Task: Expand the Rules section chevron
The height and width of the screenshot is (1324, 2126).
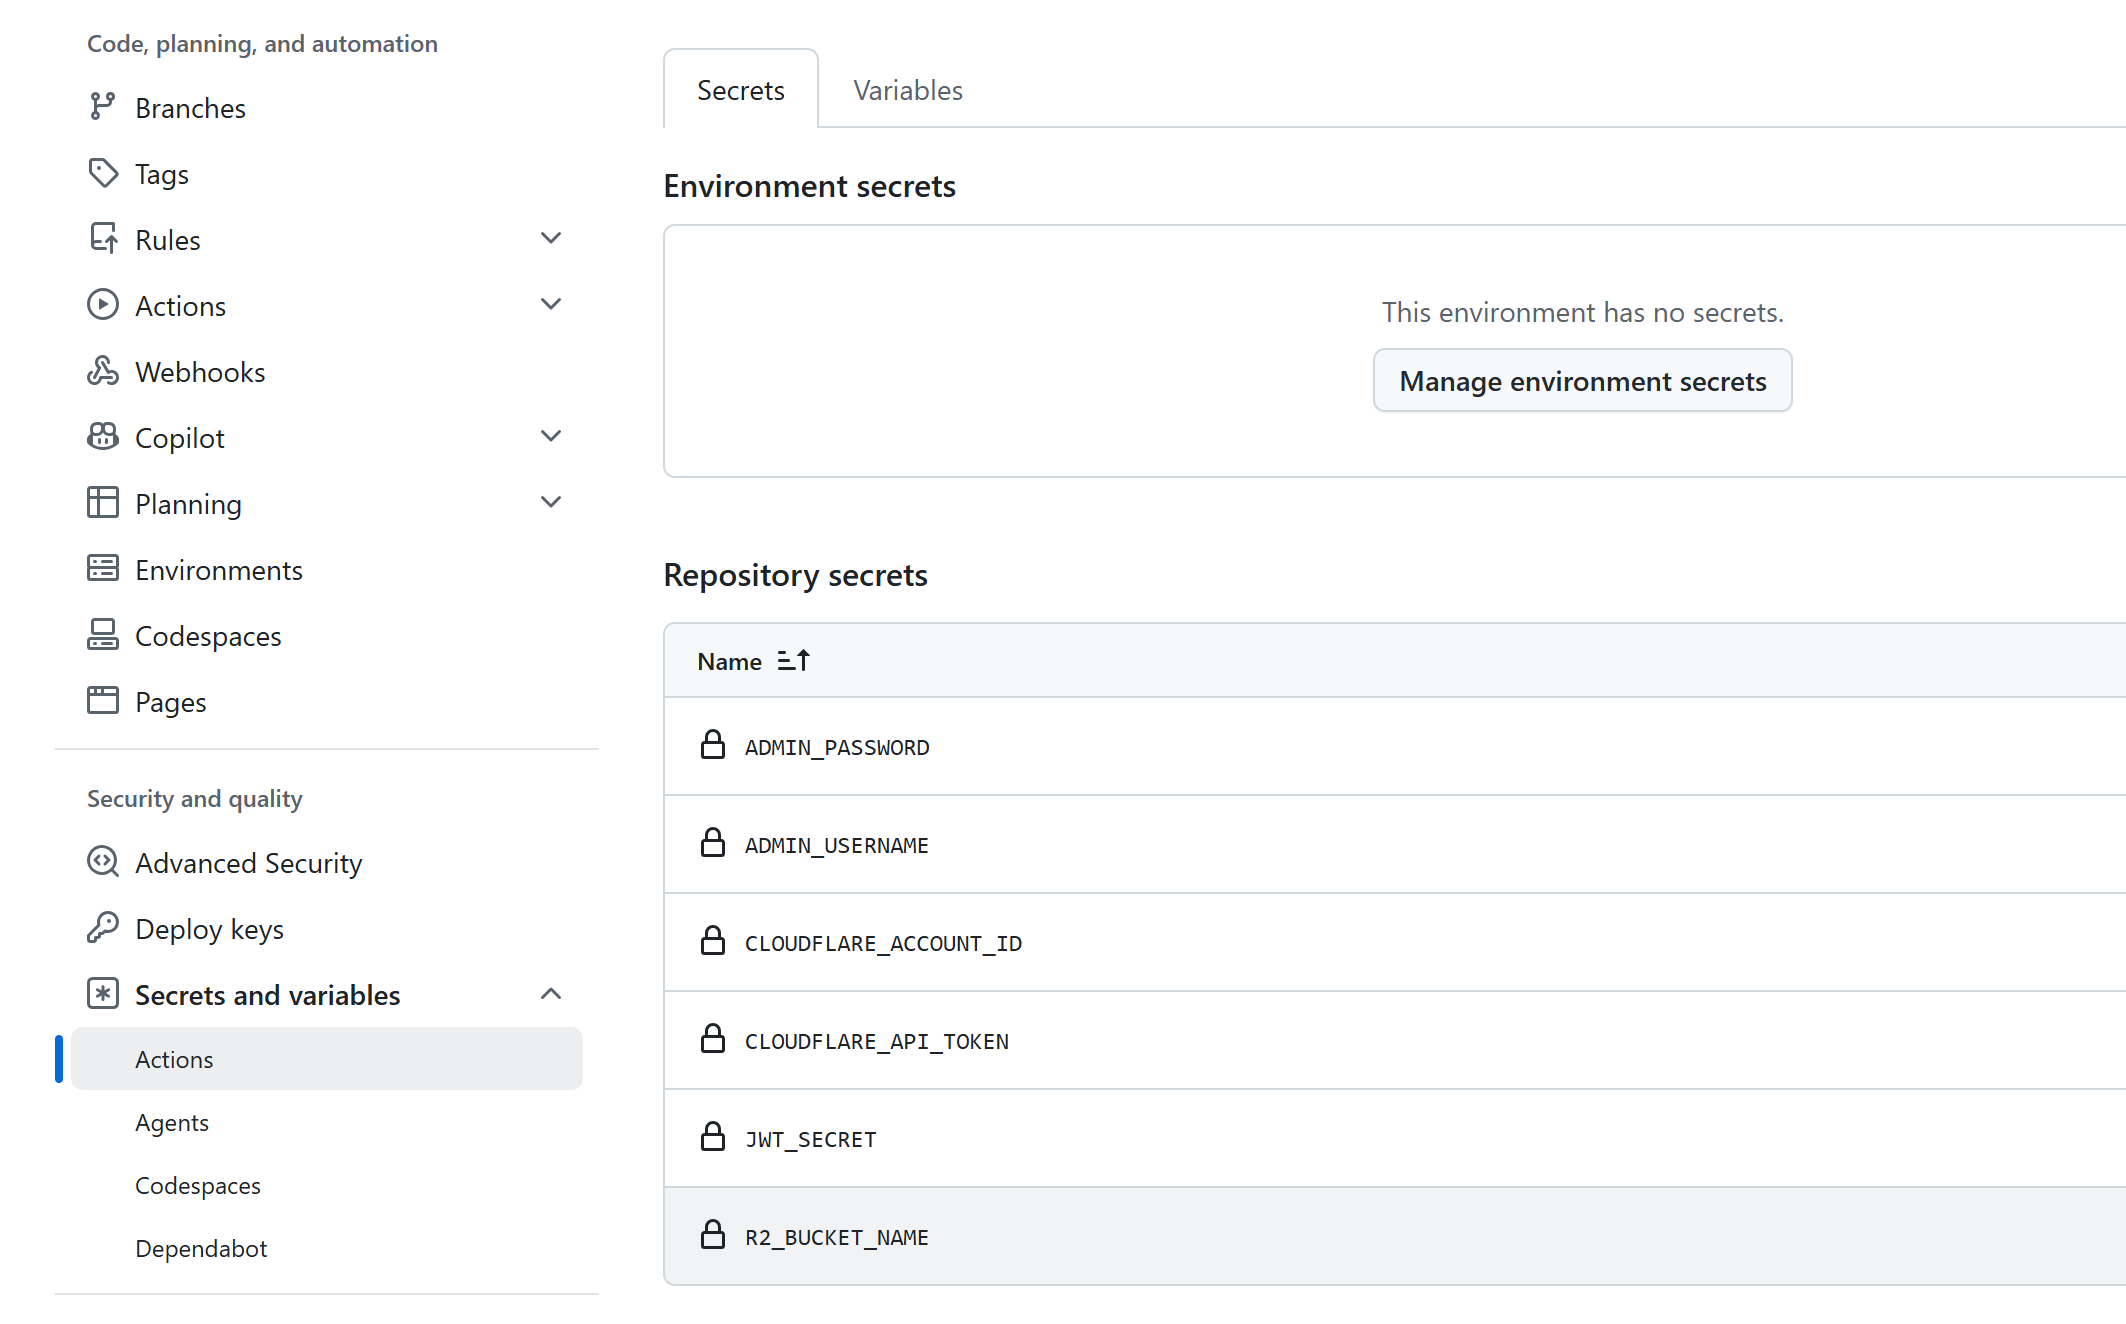Action: click(x=551, y=239)
